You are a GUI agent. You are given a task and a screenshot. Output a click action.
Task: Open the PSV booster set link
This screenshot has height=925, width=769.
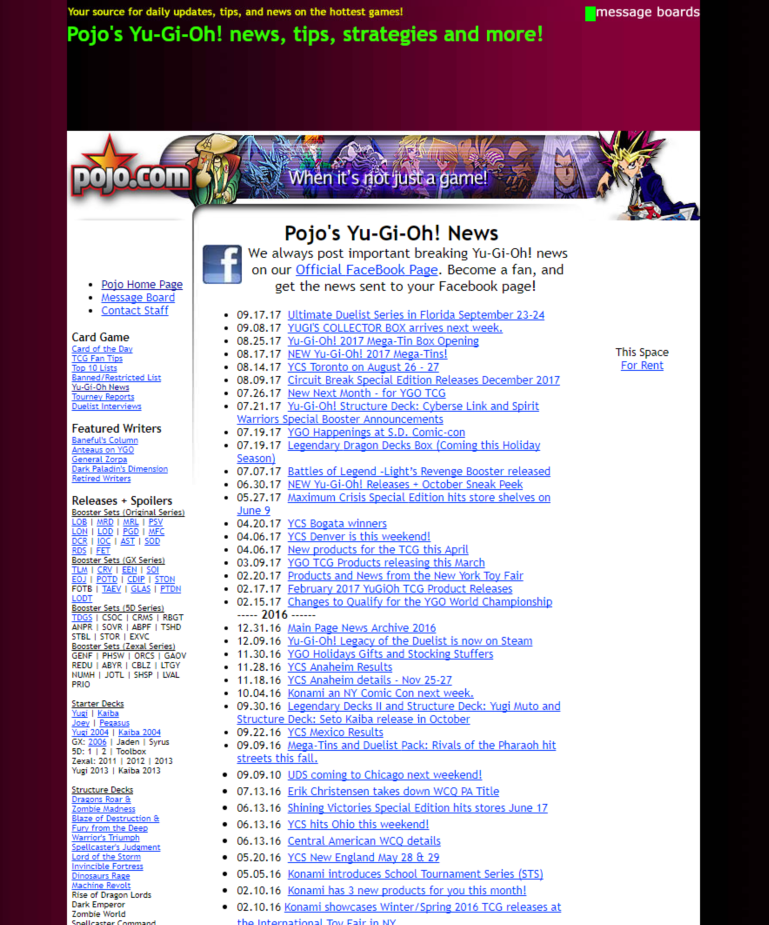pyautogui.click(x=156, y=522)
